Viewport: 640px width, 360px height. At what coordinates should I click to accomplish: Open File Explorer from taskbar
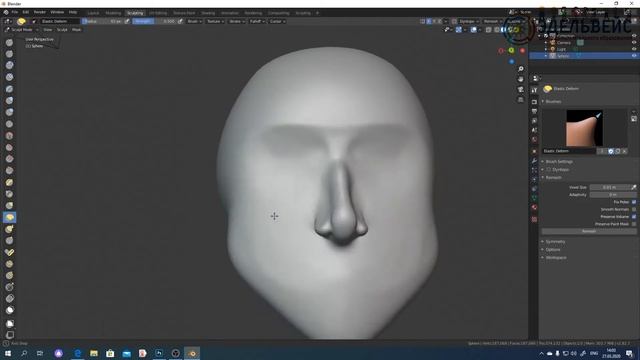pyautogui.click(x=94, y=353)
